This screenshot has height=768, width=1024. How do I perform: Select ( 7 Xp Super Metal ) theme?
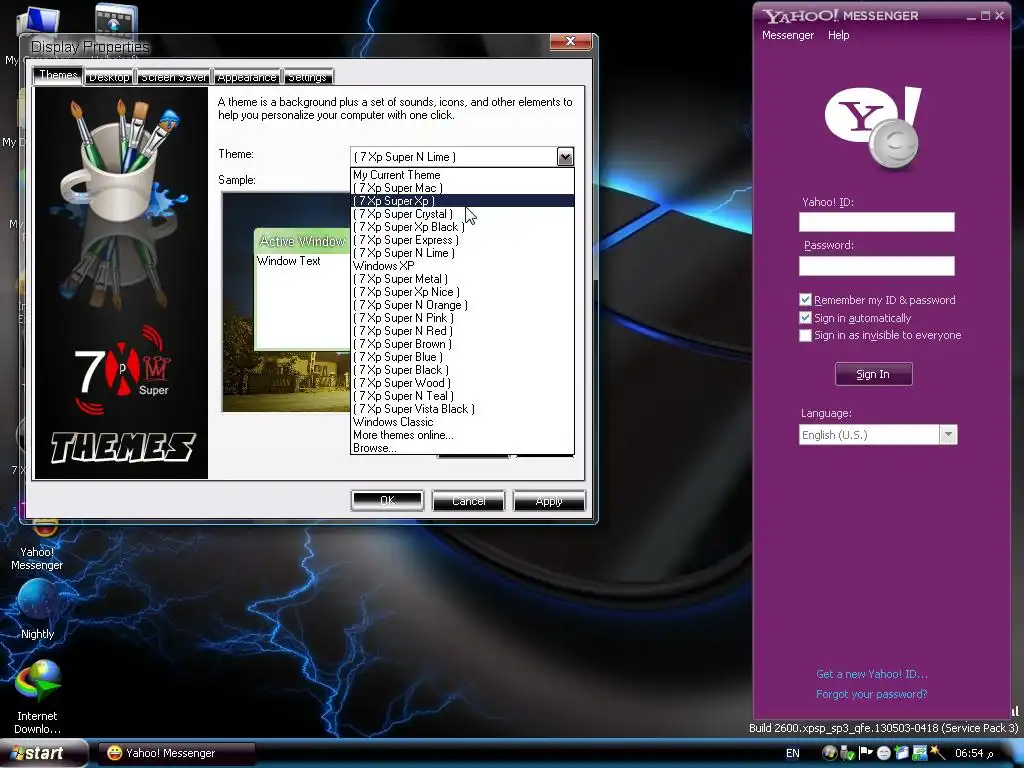(x=462, y=279)
